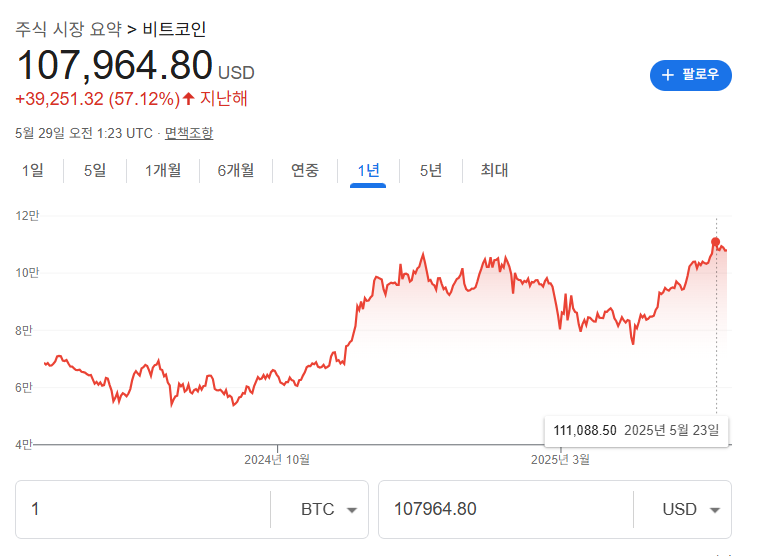Select the 6개월 chart range

pos(236,171)
